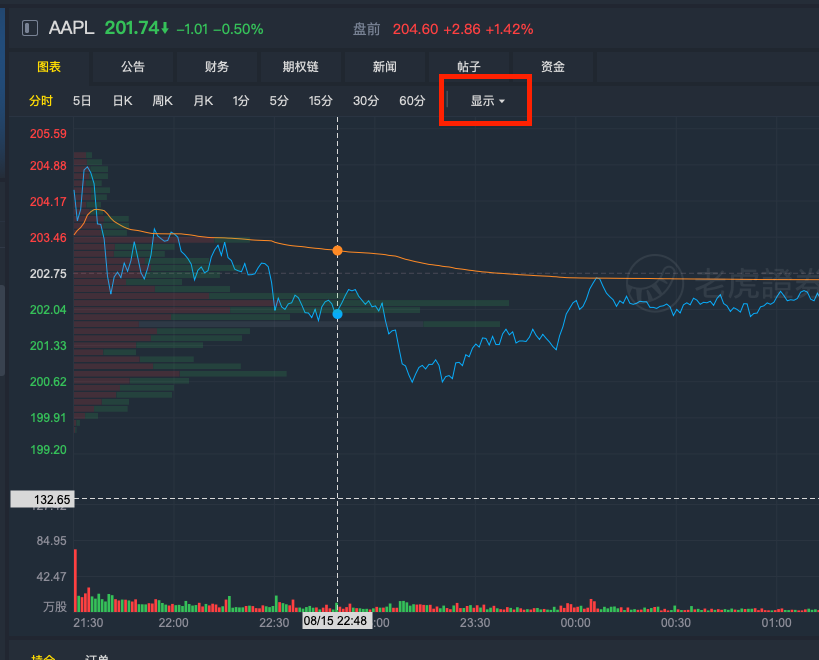Click the 21:30 time axis label
The width and height of the screenshot is (819, 660).
pyautogui.click(x=88, y=623)
